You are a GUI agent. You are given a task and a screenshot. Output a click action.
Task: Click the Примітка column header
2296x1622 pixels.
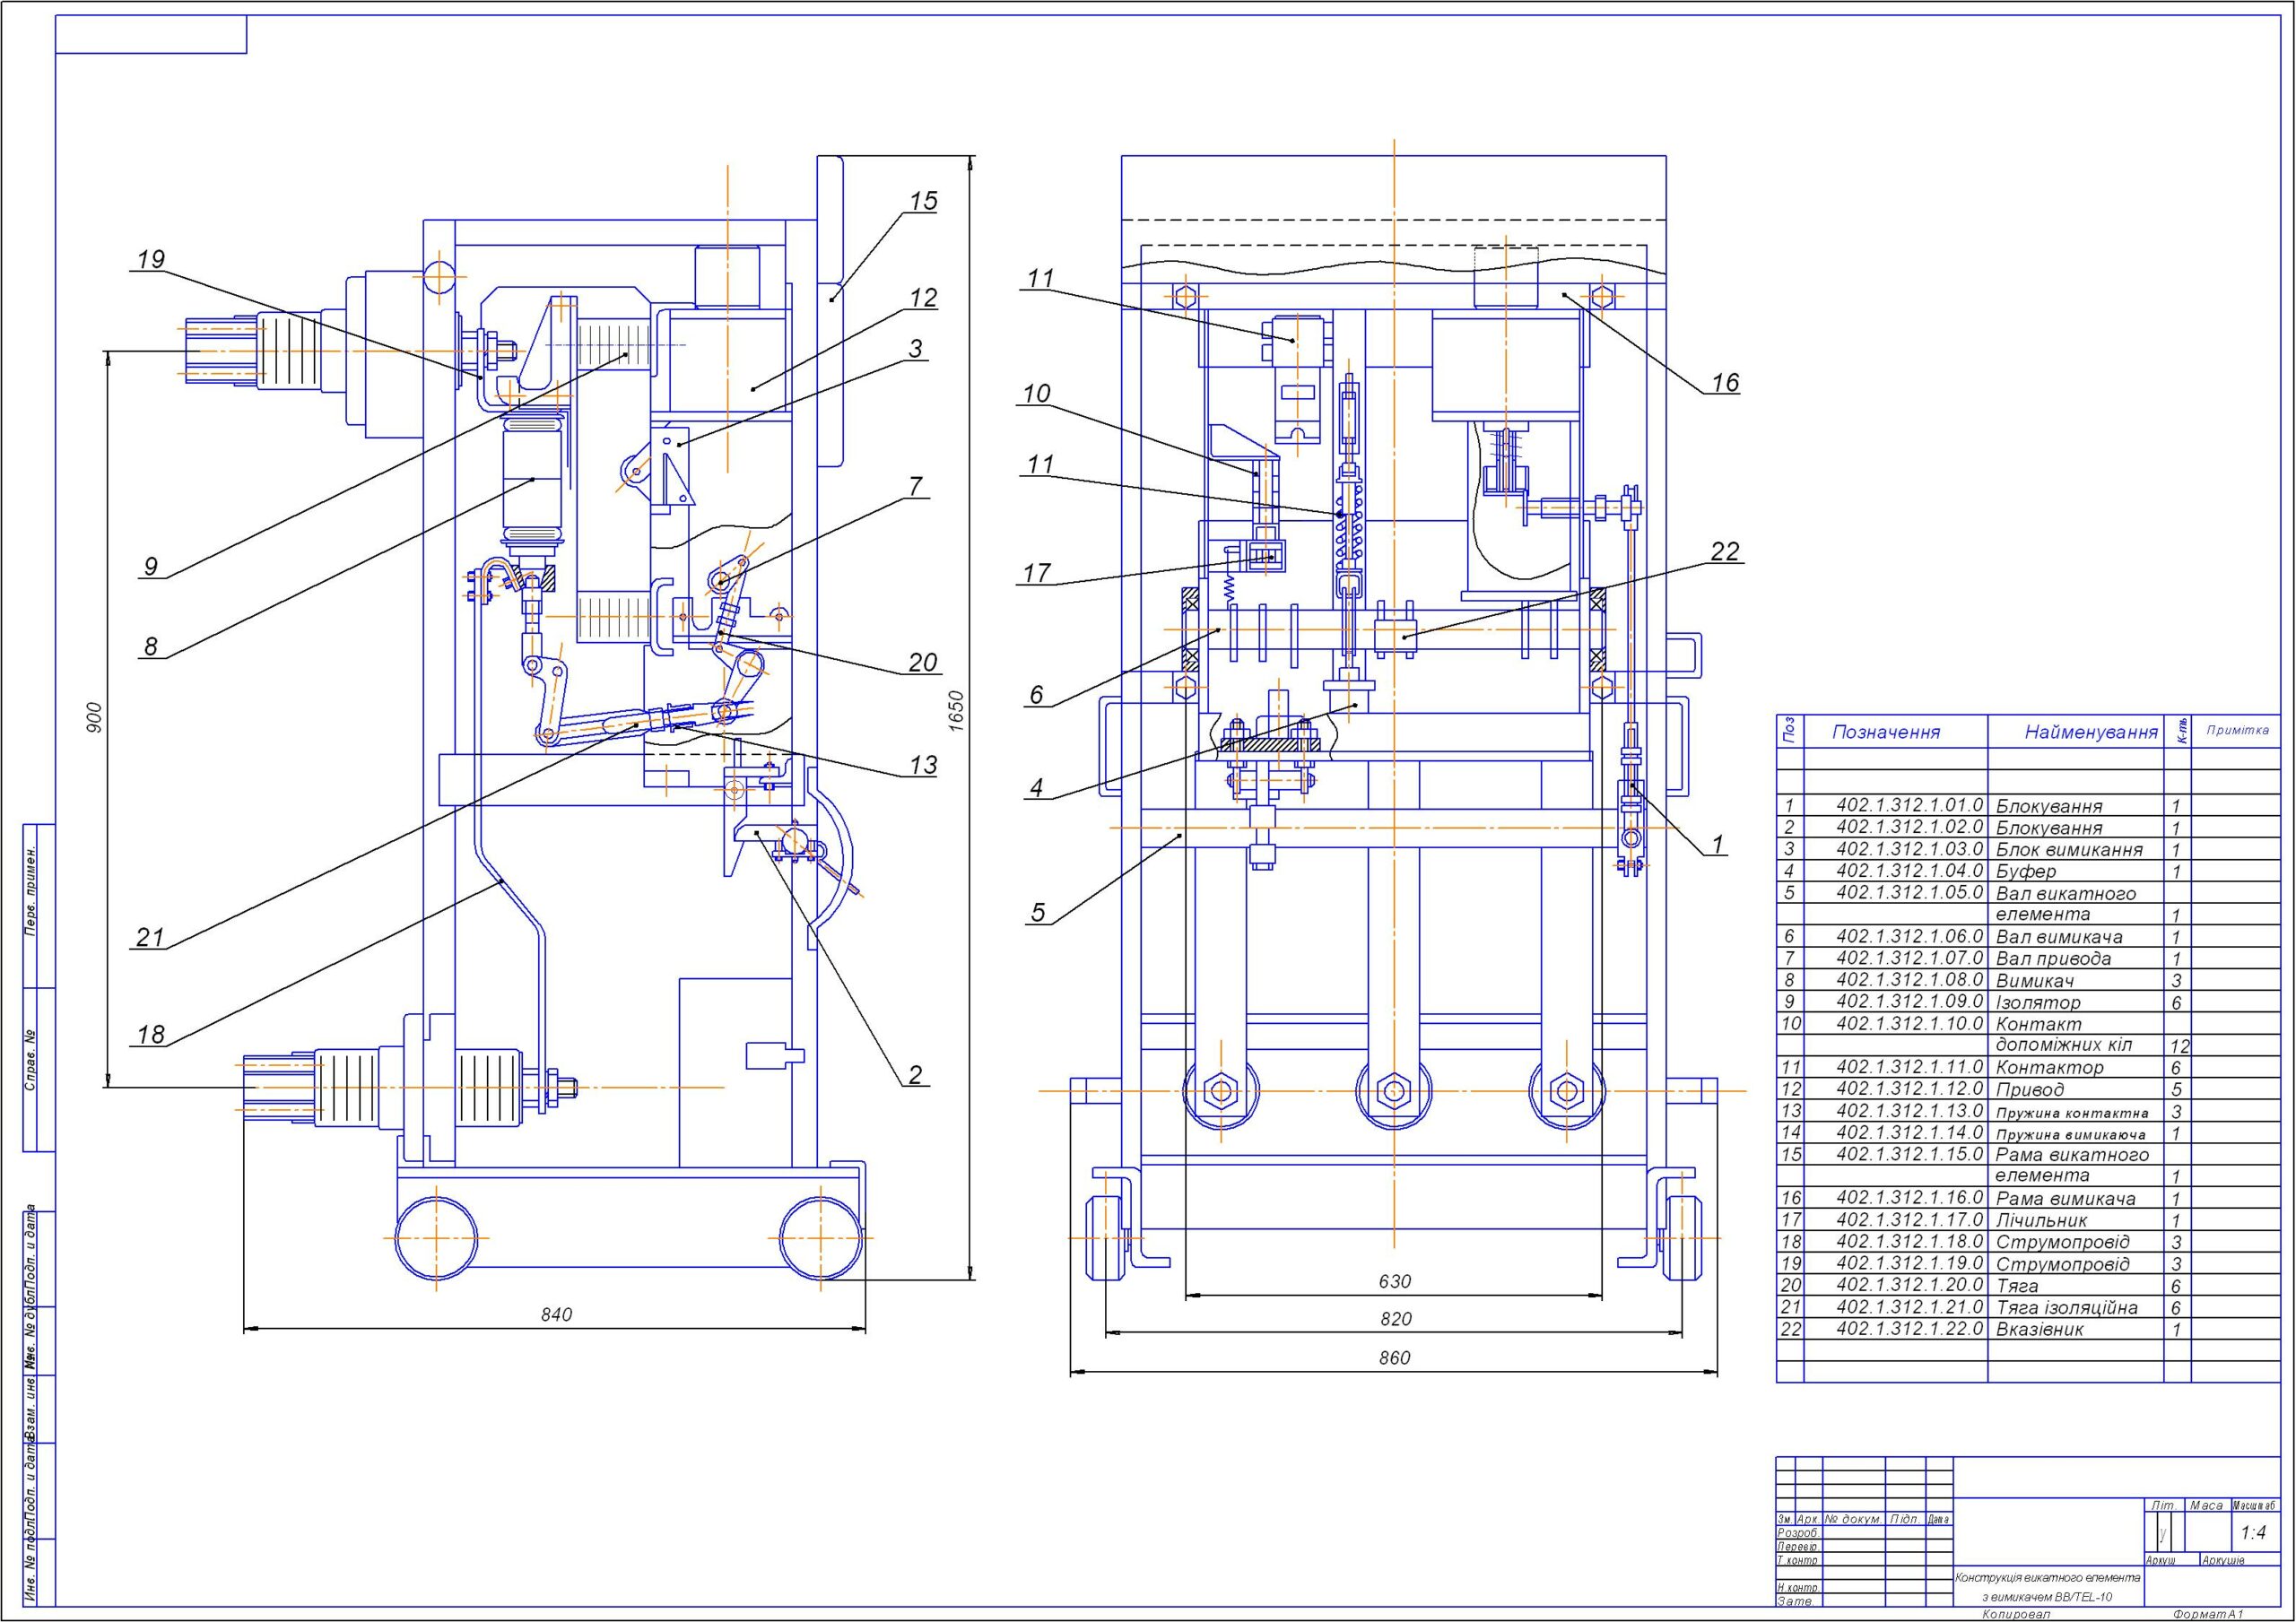point(2238,730)
